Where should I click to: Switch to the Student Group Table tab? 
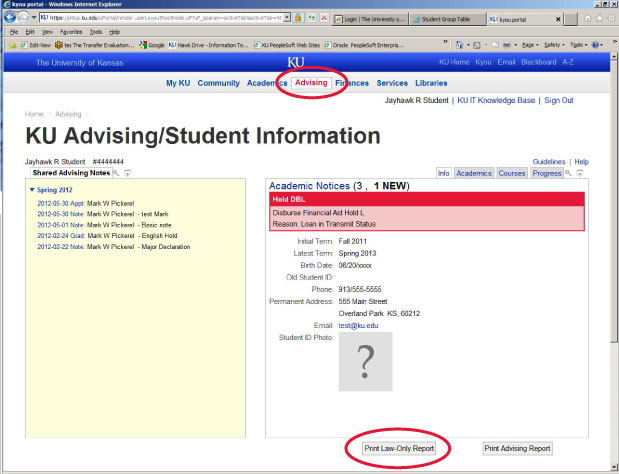[x=447, y=19]
